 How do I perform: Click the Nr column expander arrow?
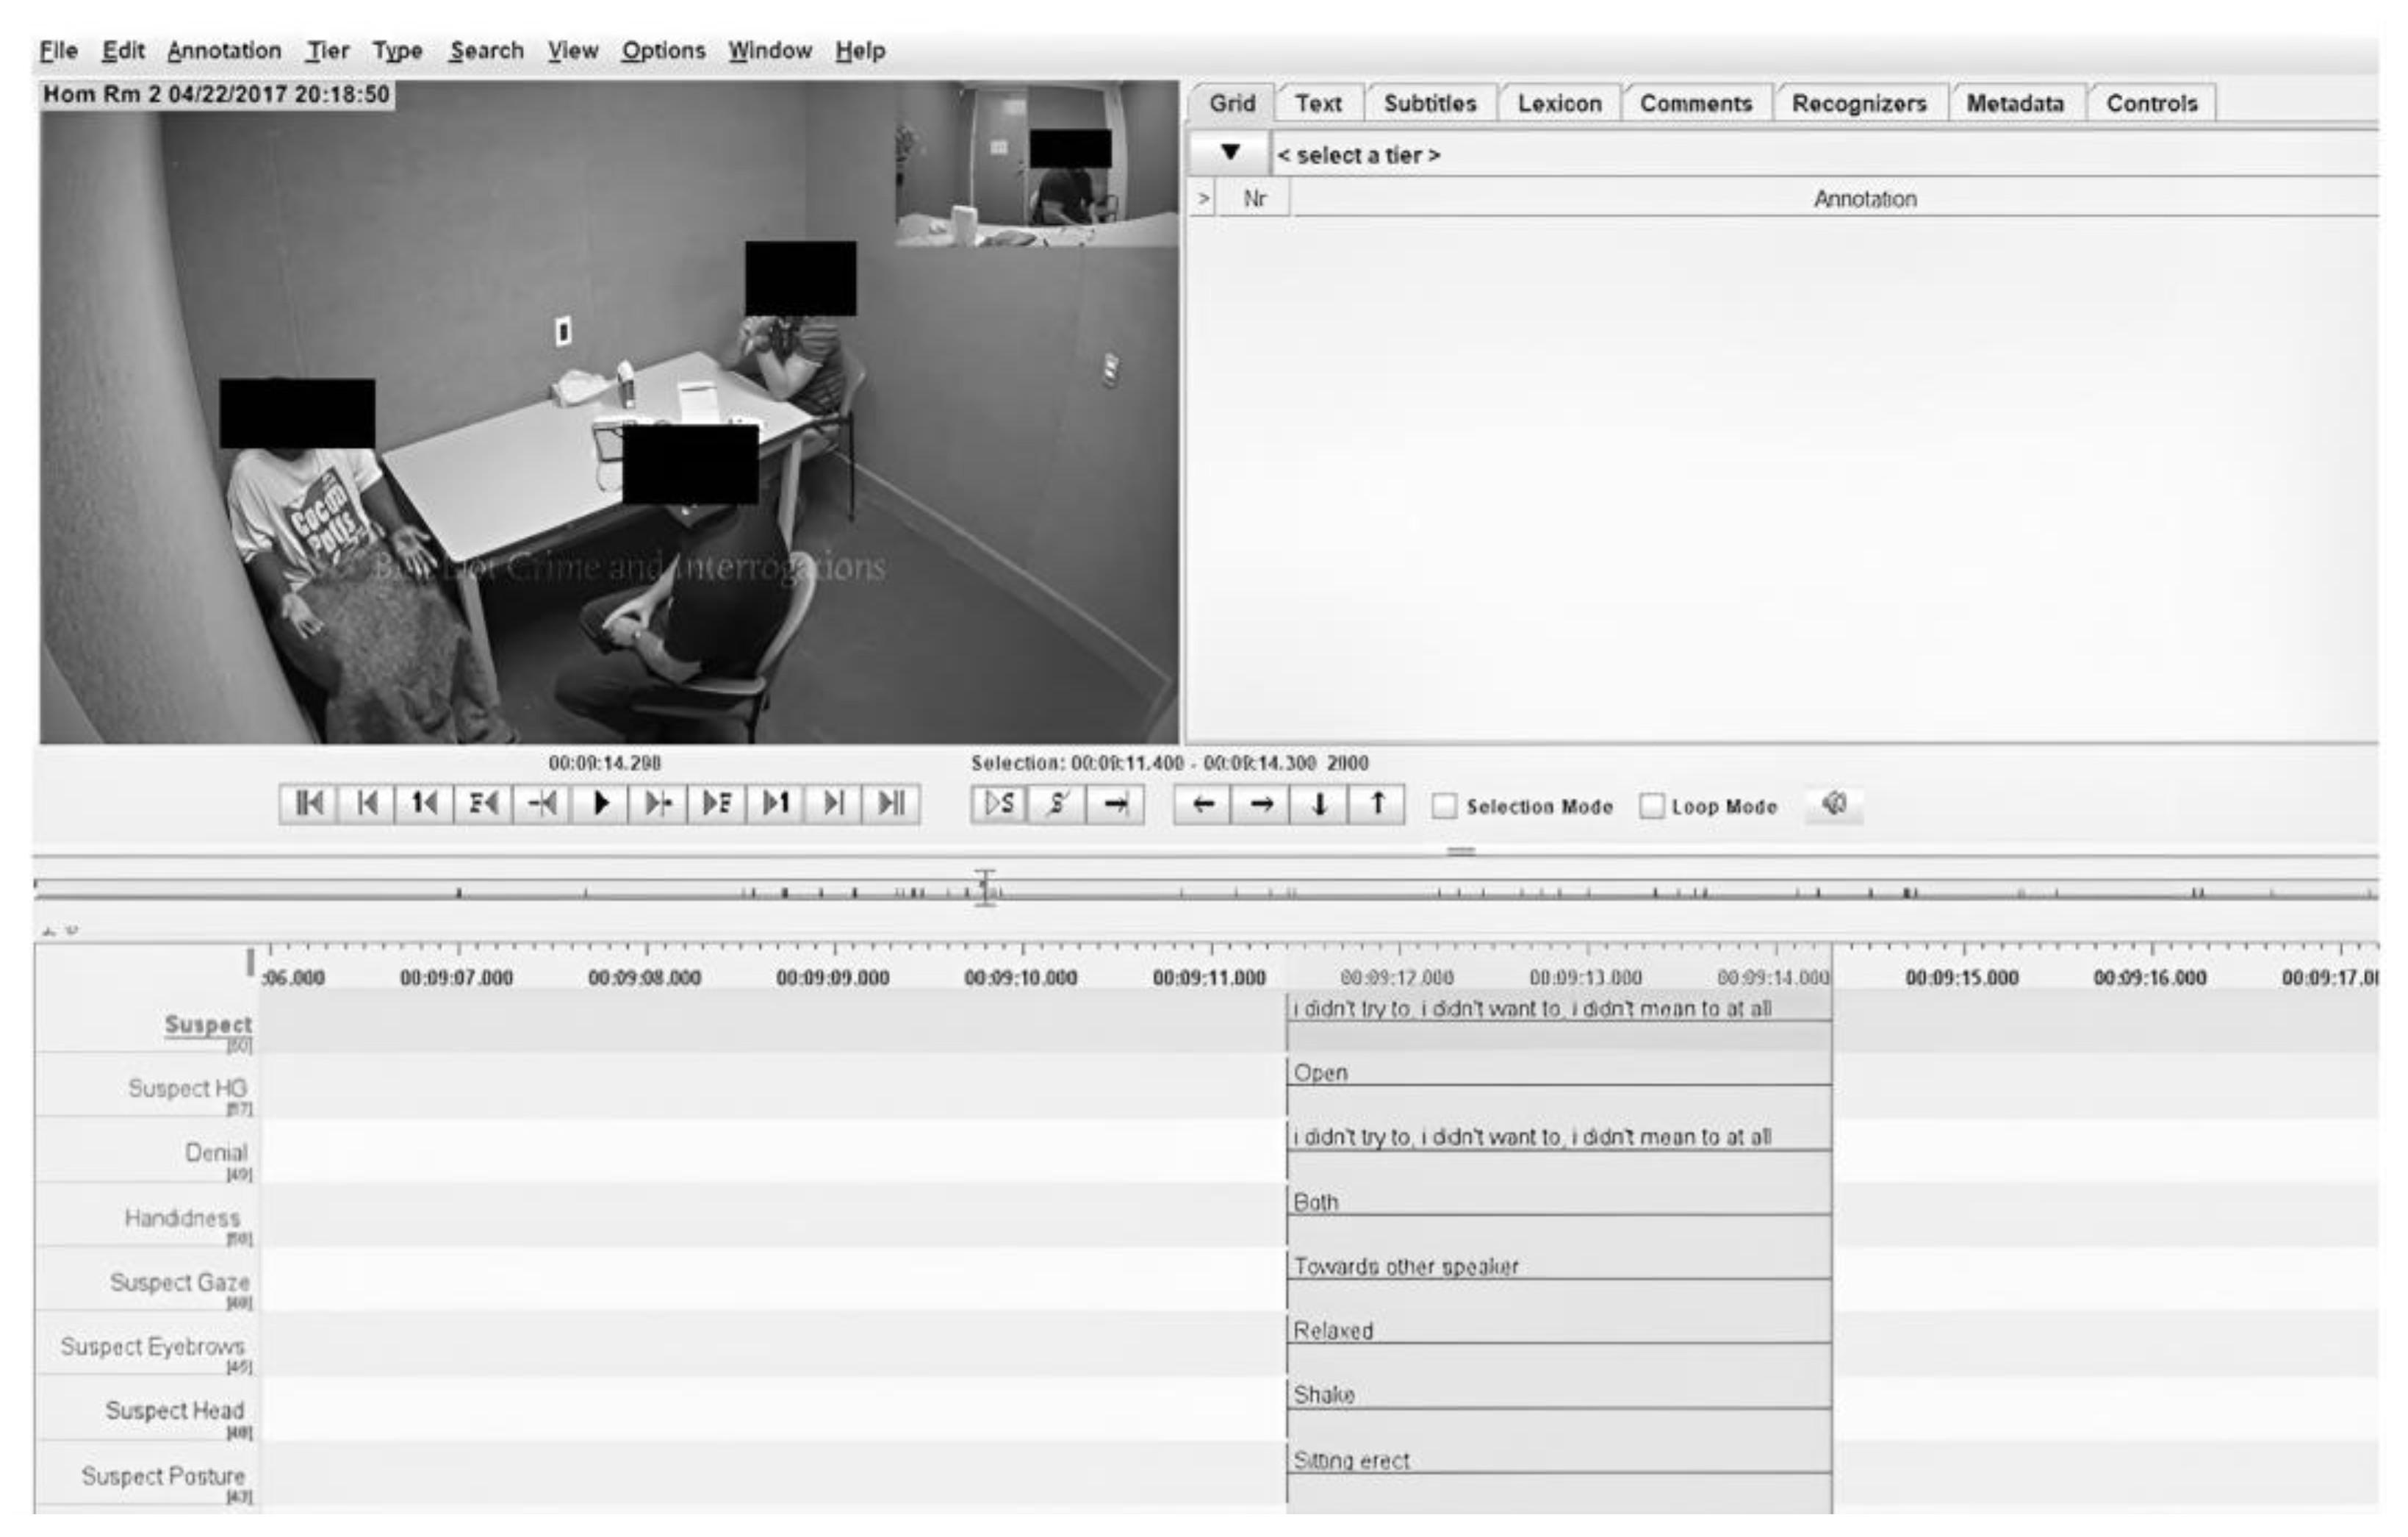point(1203,199)
